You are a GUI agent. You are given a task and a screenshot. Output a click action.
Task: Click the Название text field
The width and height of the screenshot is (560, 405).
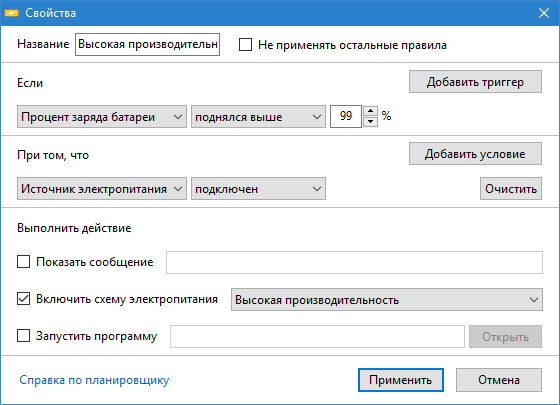pyautogui.click(x=147, y=45)
